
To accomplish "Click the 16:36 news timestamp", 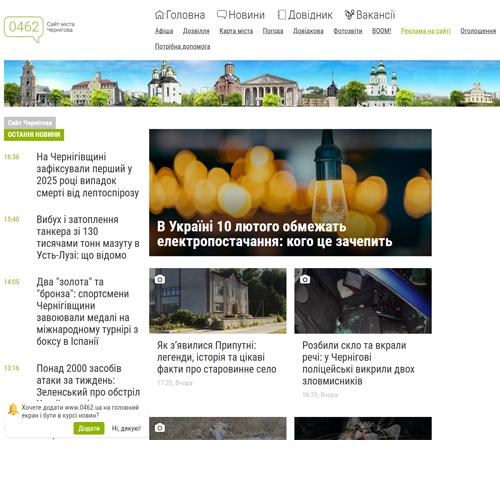I will coord(12,157).
